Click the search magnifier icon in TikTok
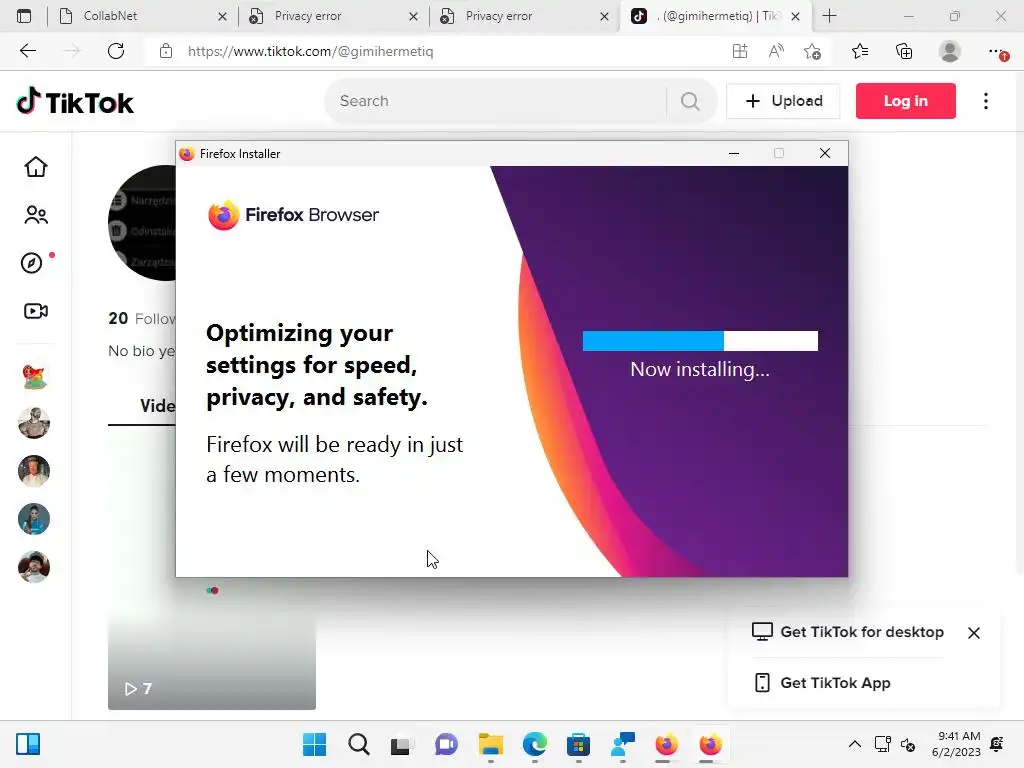 [x=690, y=101]
